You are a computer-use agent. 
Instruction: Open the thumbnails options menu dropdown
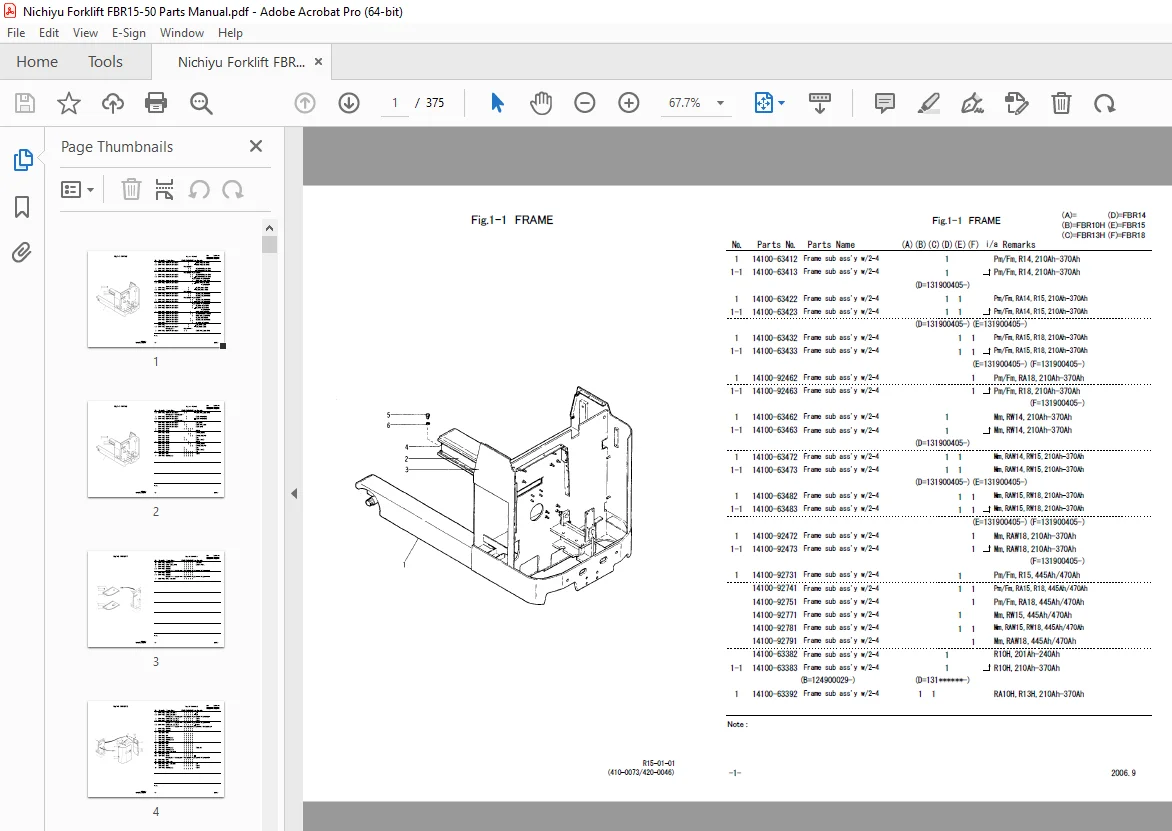pyautogui.click(x=77, y=190)
